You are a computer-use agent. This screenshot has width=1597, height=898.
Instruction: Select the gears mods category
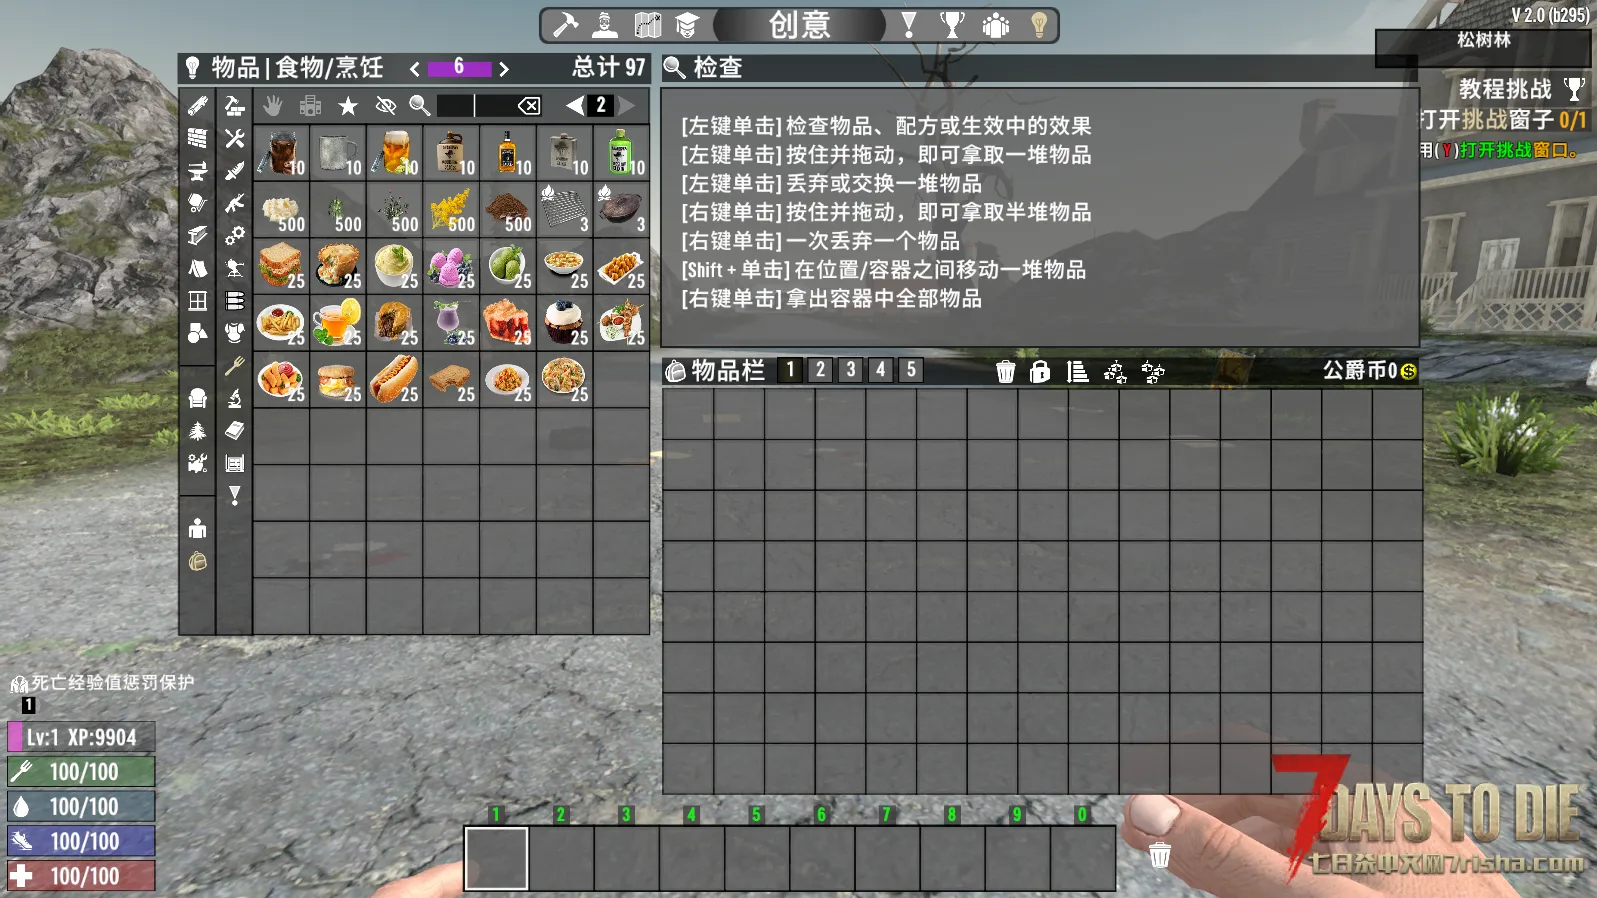(x=234, y=236)
